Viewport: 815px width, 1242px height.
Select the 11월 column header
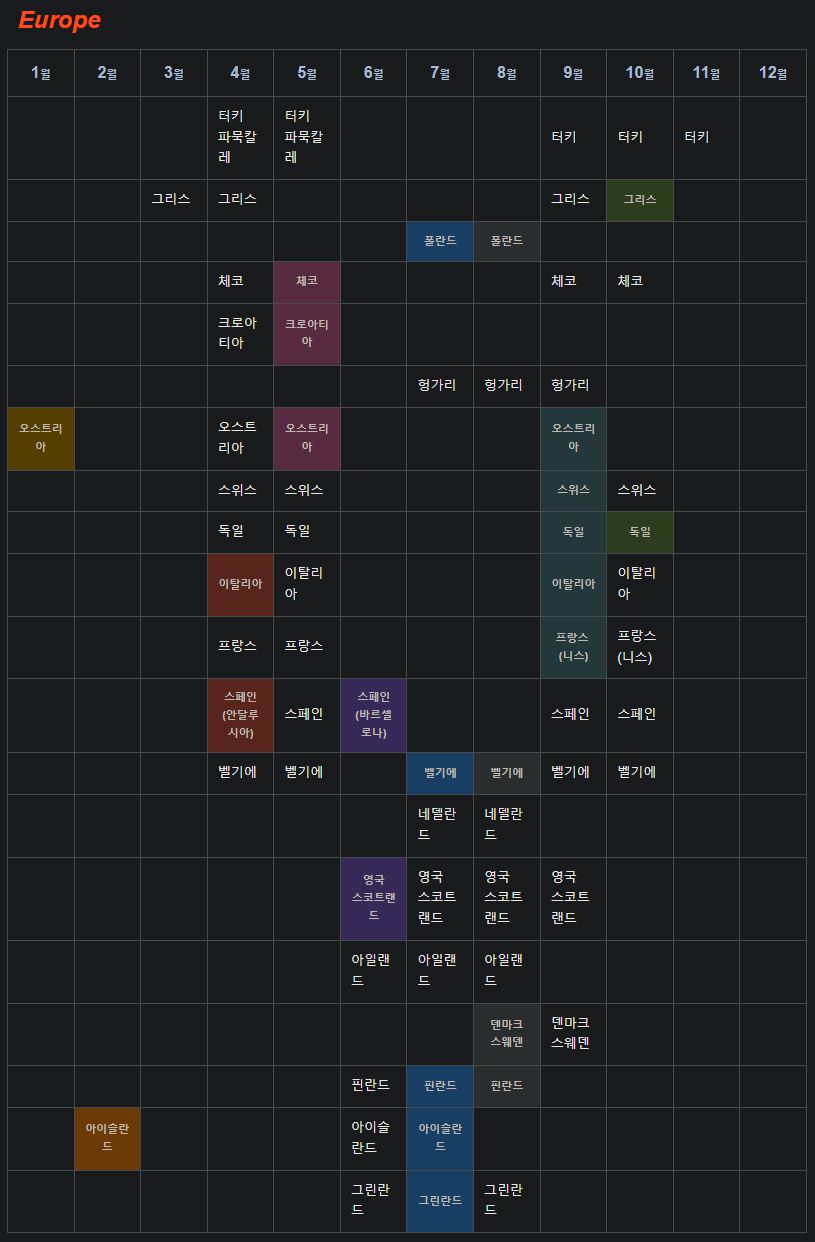706,73
